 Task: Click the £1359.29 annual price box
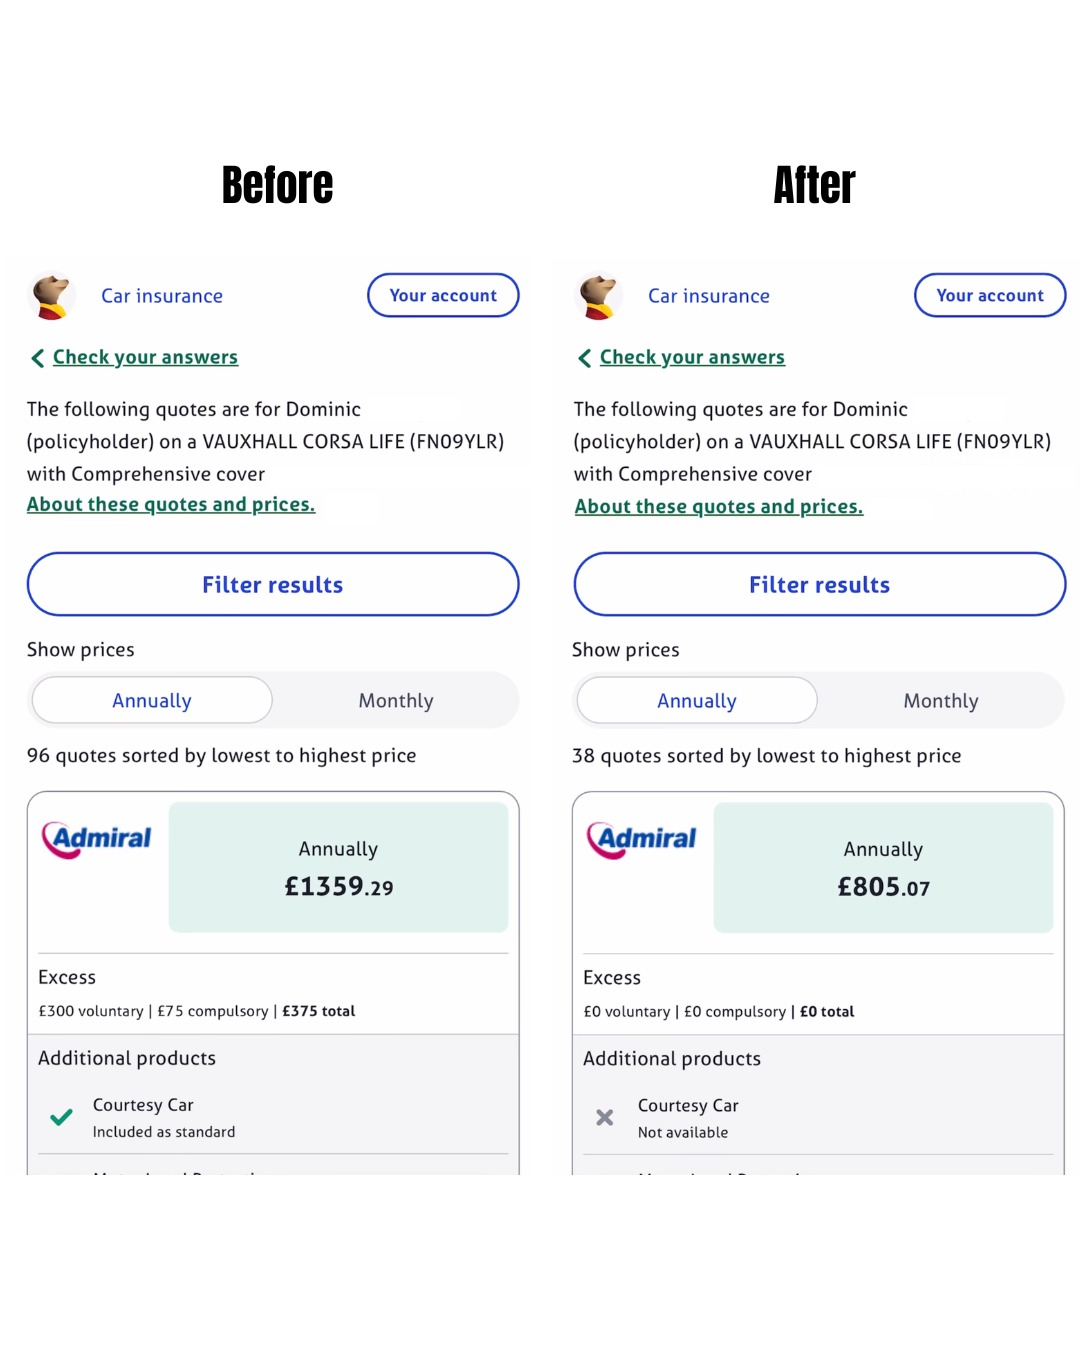(338, 867)
